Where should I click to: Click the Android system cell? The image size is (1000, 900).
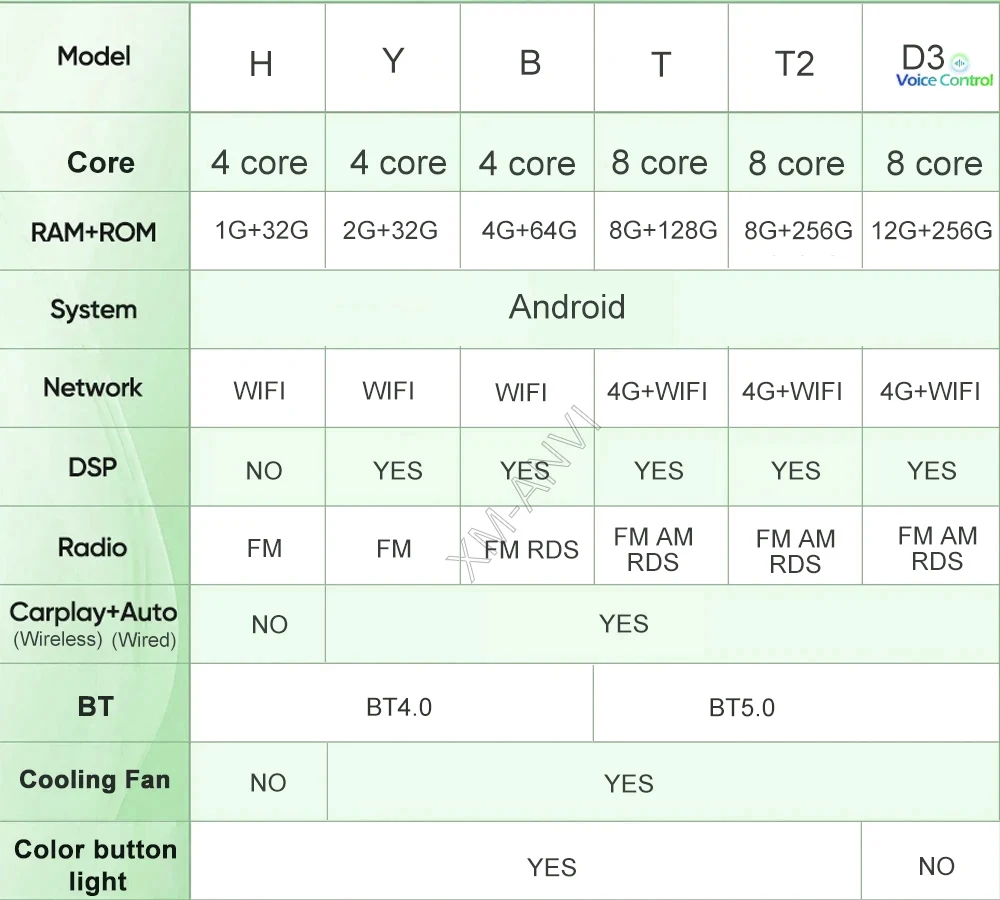click(x=567, y=307)
